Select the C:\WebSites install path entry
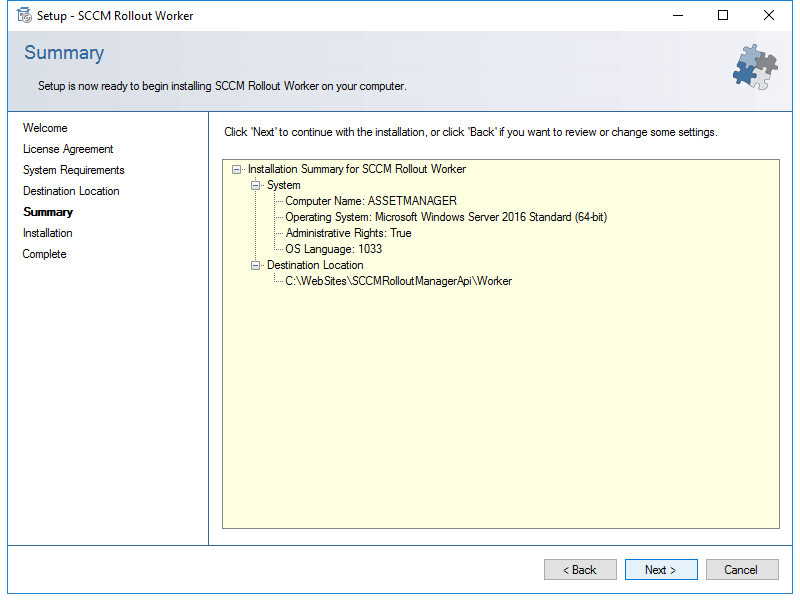This screenshot has width=800, height=601. pyautogui.click(x=398, y=281)
